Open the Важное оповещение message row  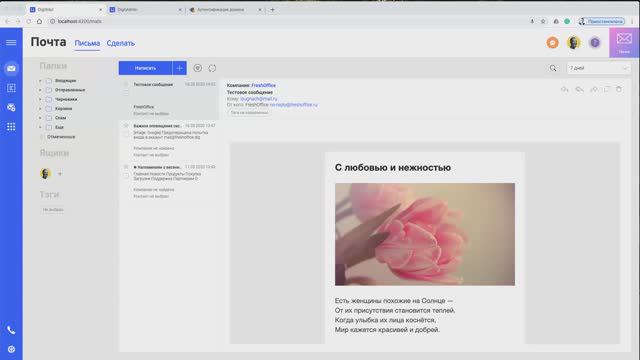[169, 140]
